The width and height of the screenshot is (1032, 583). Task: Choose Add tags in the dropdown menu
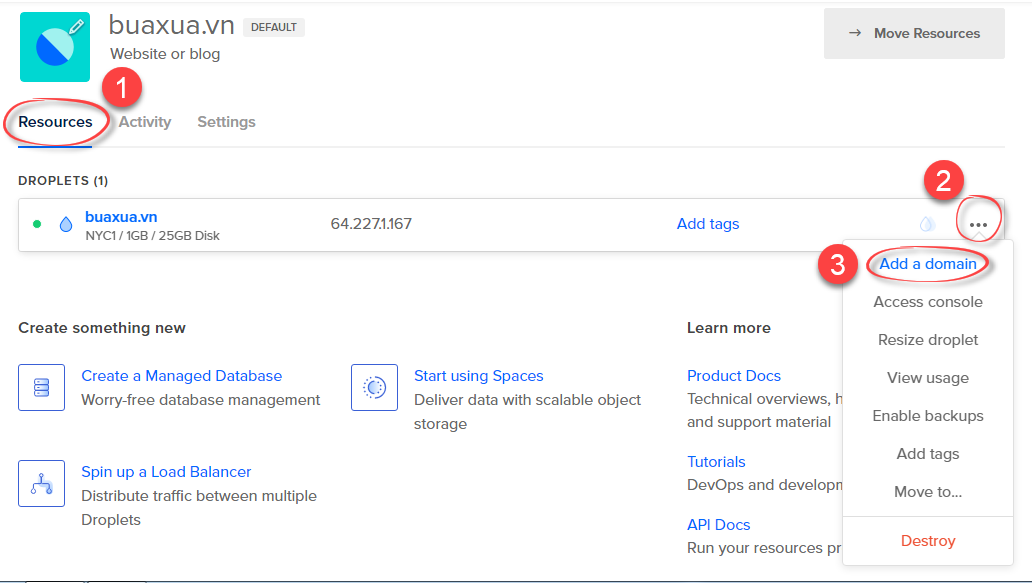(928, 454)
